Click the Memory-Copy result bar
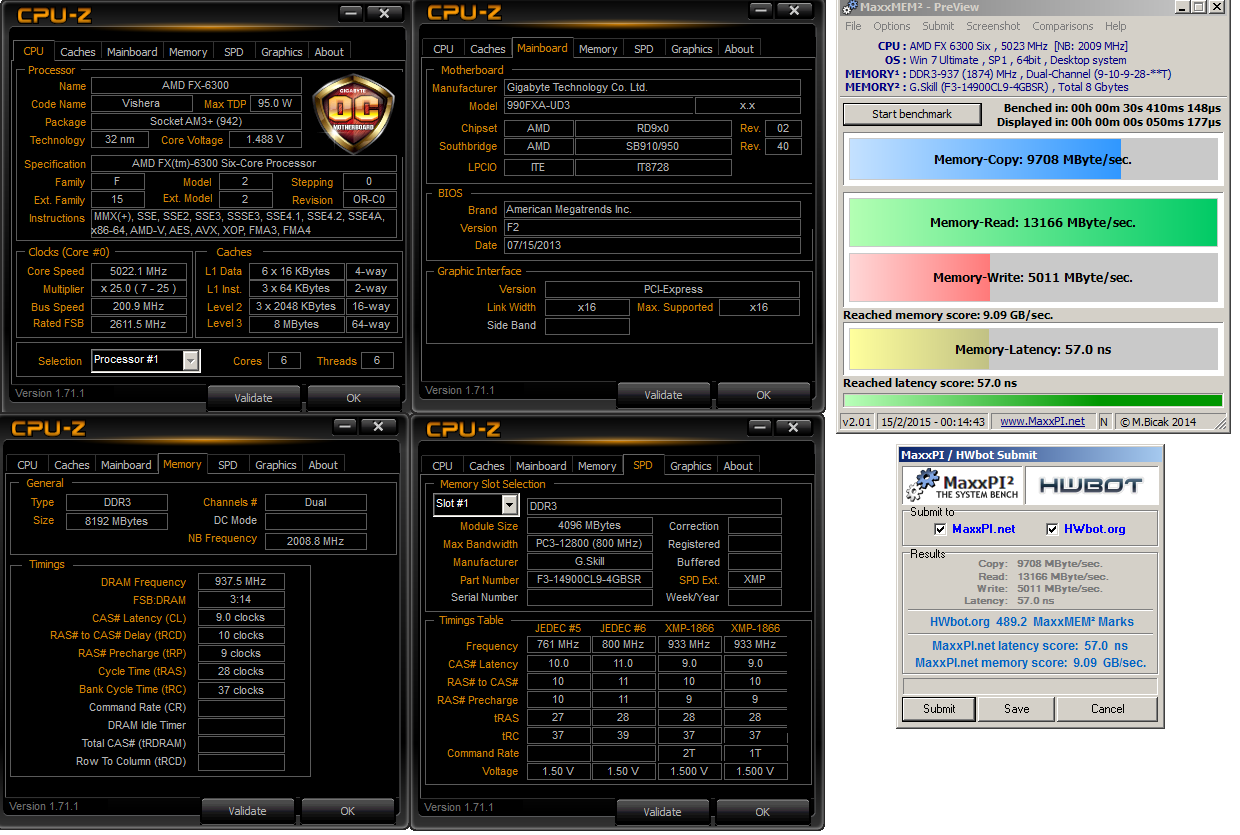This screenshot has height=835, width=1240. (1033, 159)
